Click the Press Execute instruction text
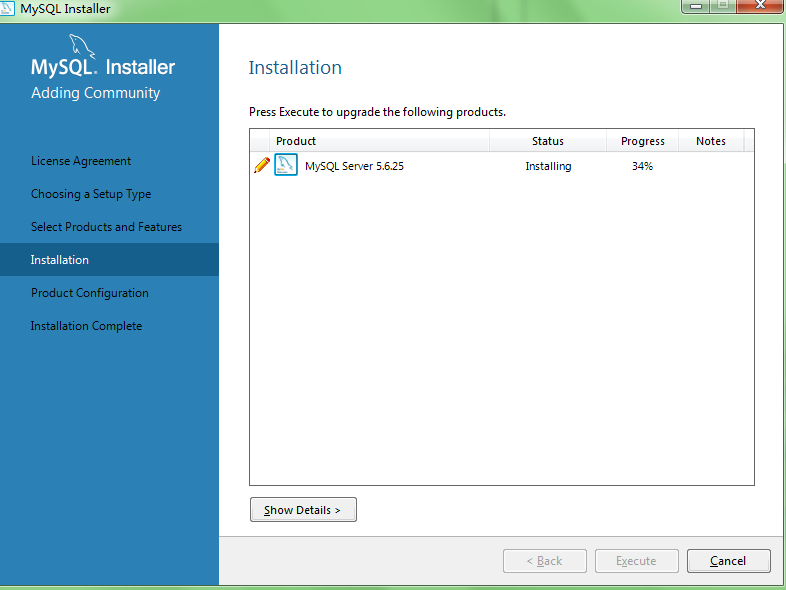 377,112
